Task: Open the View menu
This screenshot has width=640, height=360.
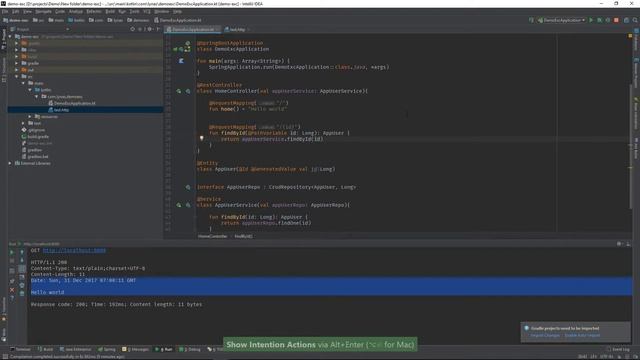Action: (27, 11)
